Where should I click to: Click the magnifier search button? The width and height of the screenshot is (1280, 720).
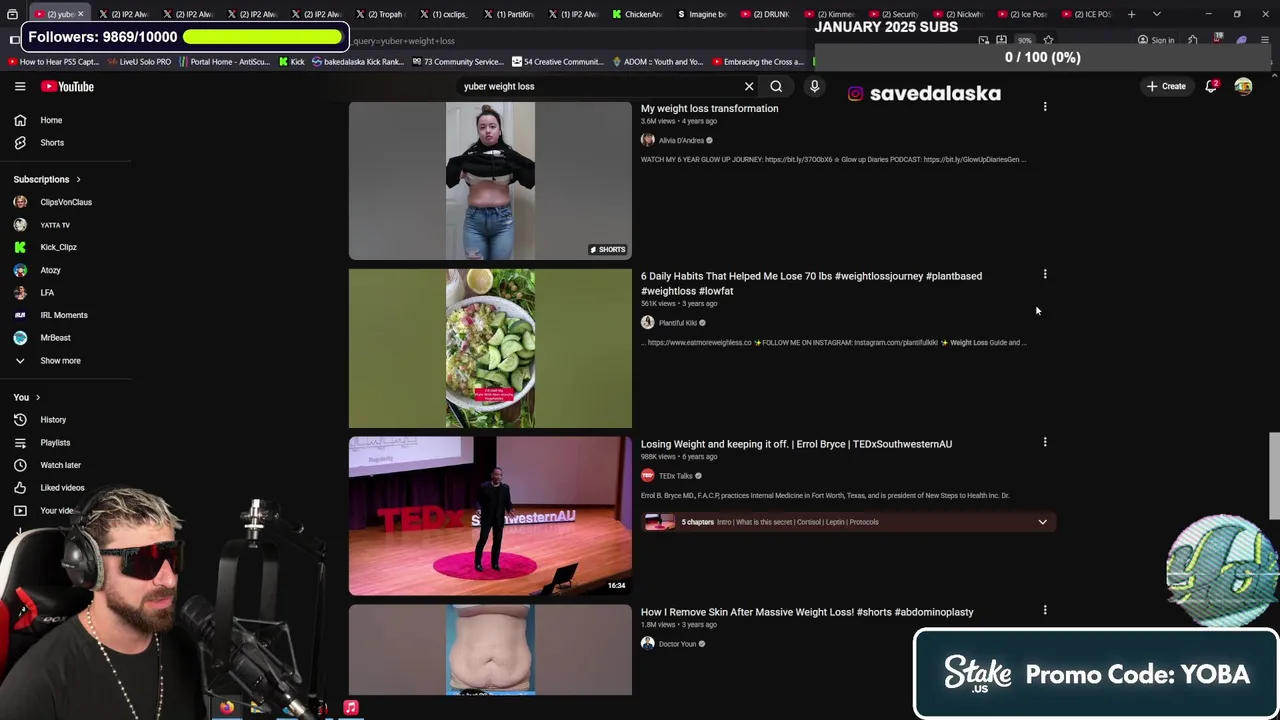(x=776, y=86)
